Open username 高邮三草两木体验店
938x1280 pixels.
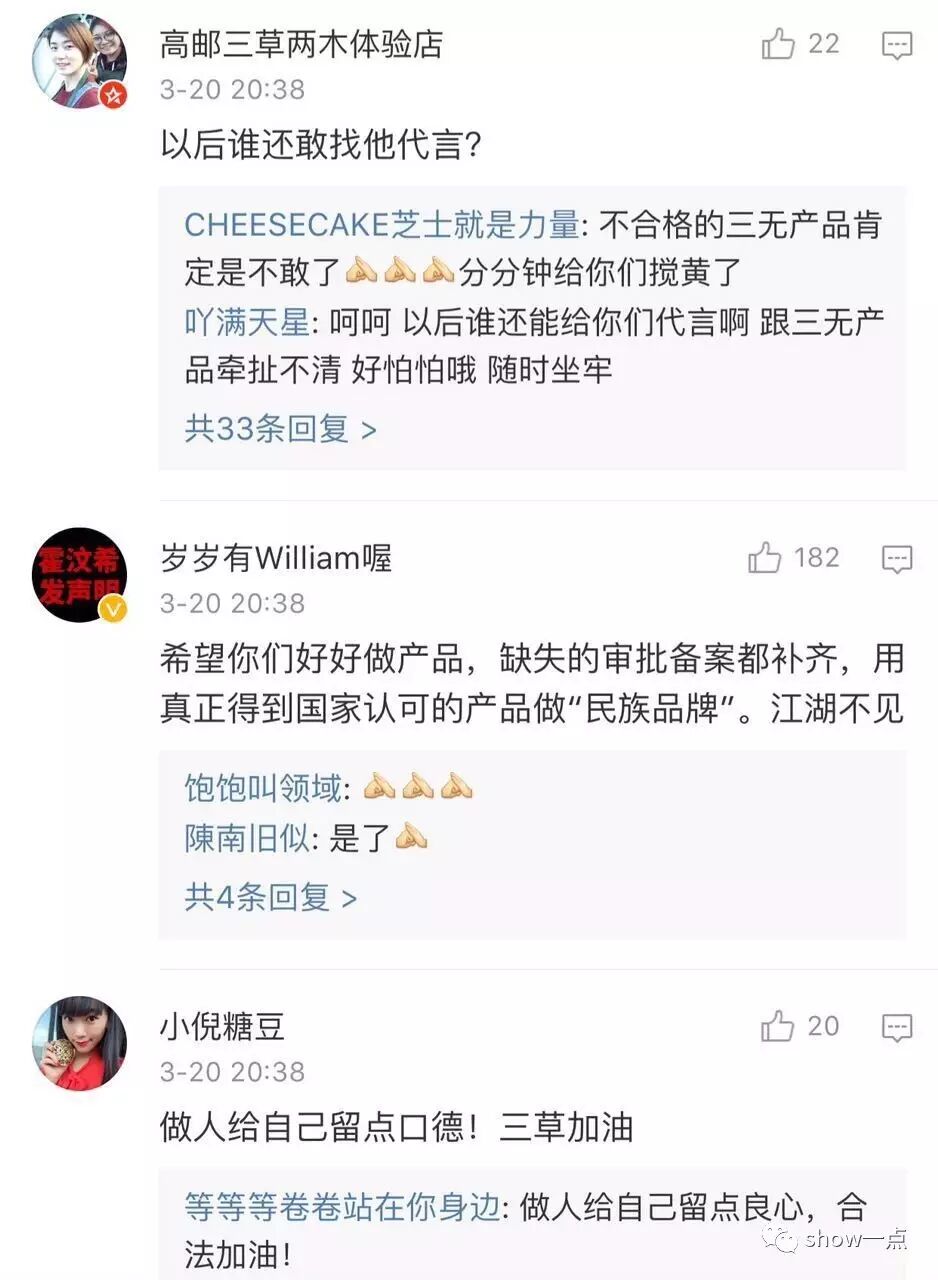301,45
